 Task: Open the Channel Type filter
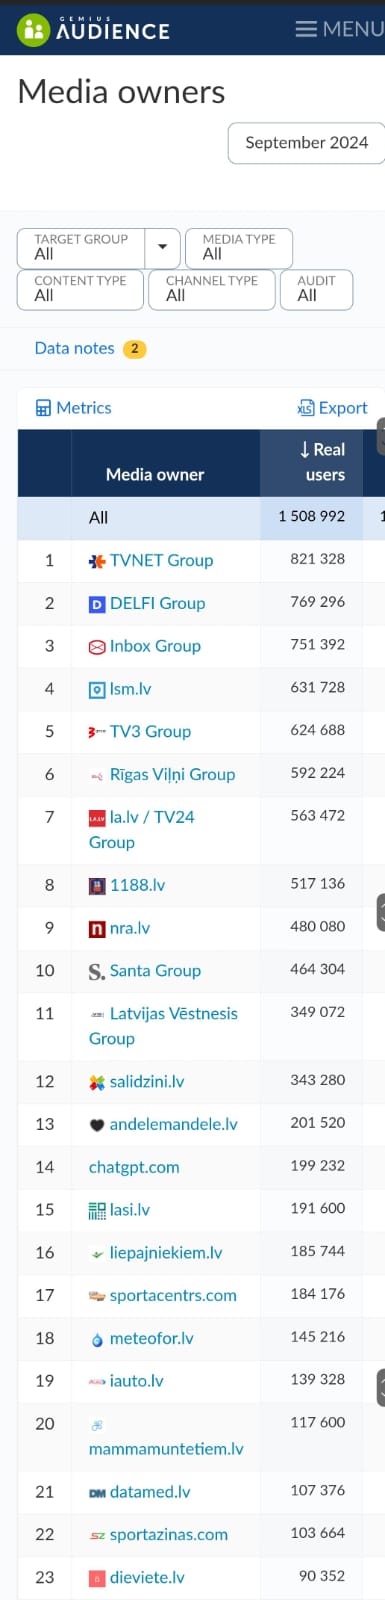[212, 289]
